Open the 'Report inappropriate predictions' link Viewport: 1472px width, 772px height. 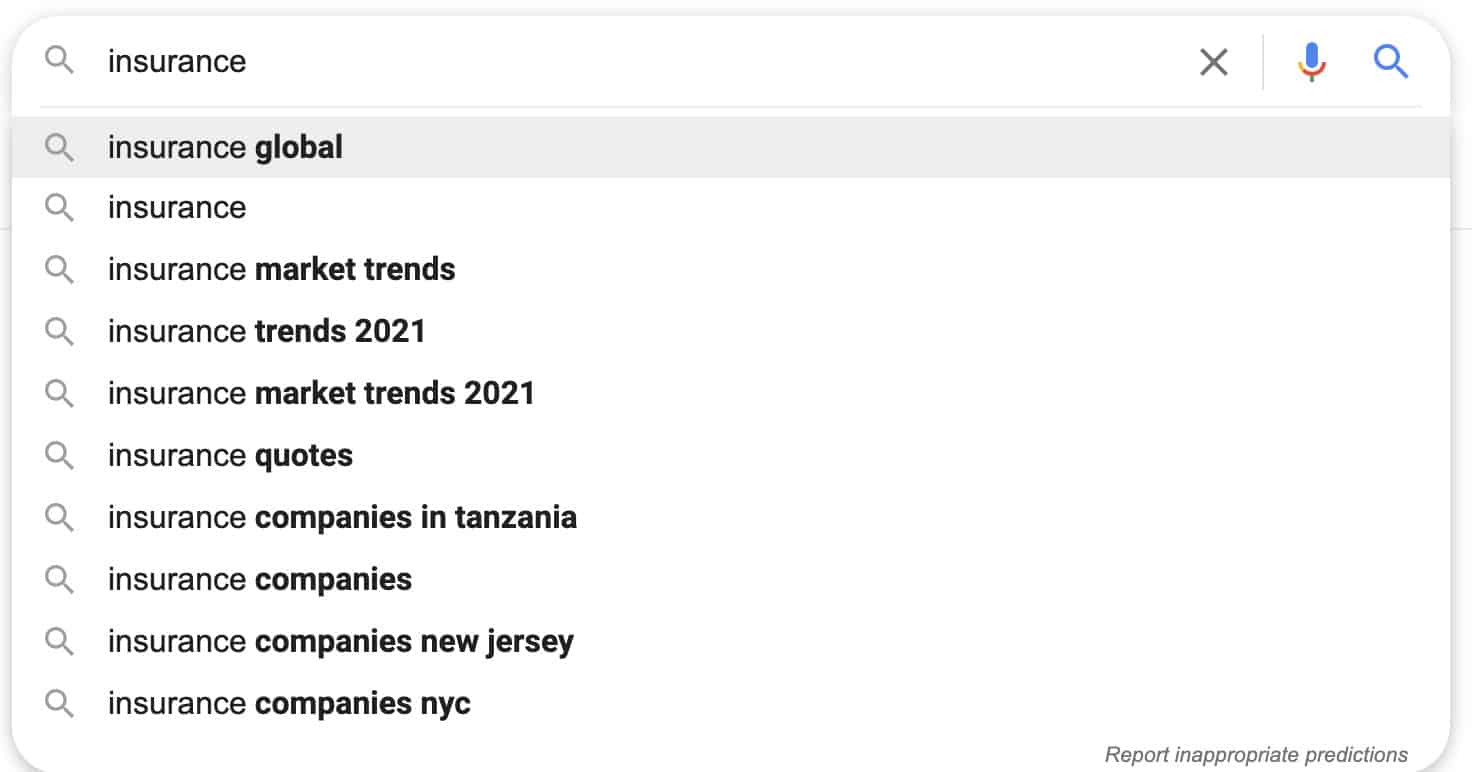[x=1256, y=755]
